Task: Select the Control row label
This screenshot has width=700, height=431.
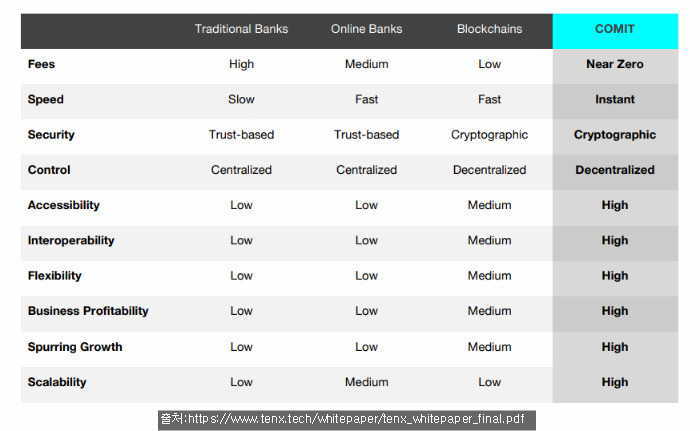Action: coord(49,170)
